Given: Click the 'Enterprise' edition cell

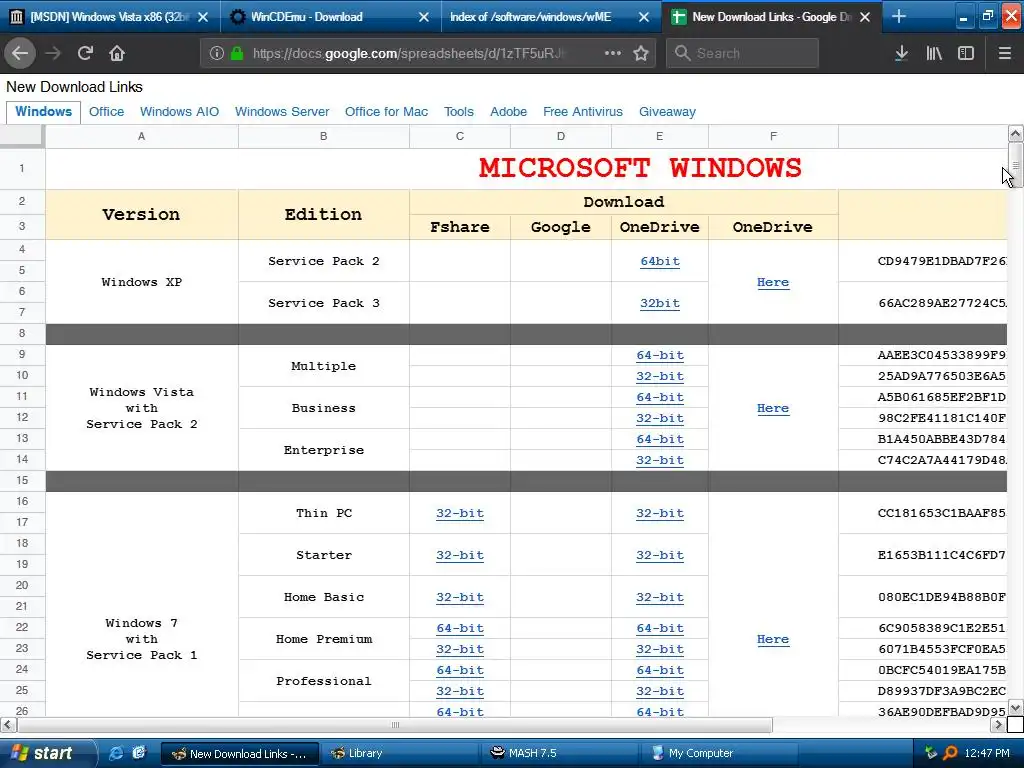Looking at the screenshot, I should pyautogui.click(x=323, y=450).
